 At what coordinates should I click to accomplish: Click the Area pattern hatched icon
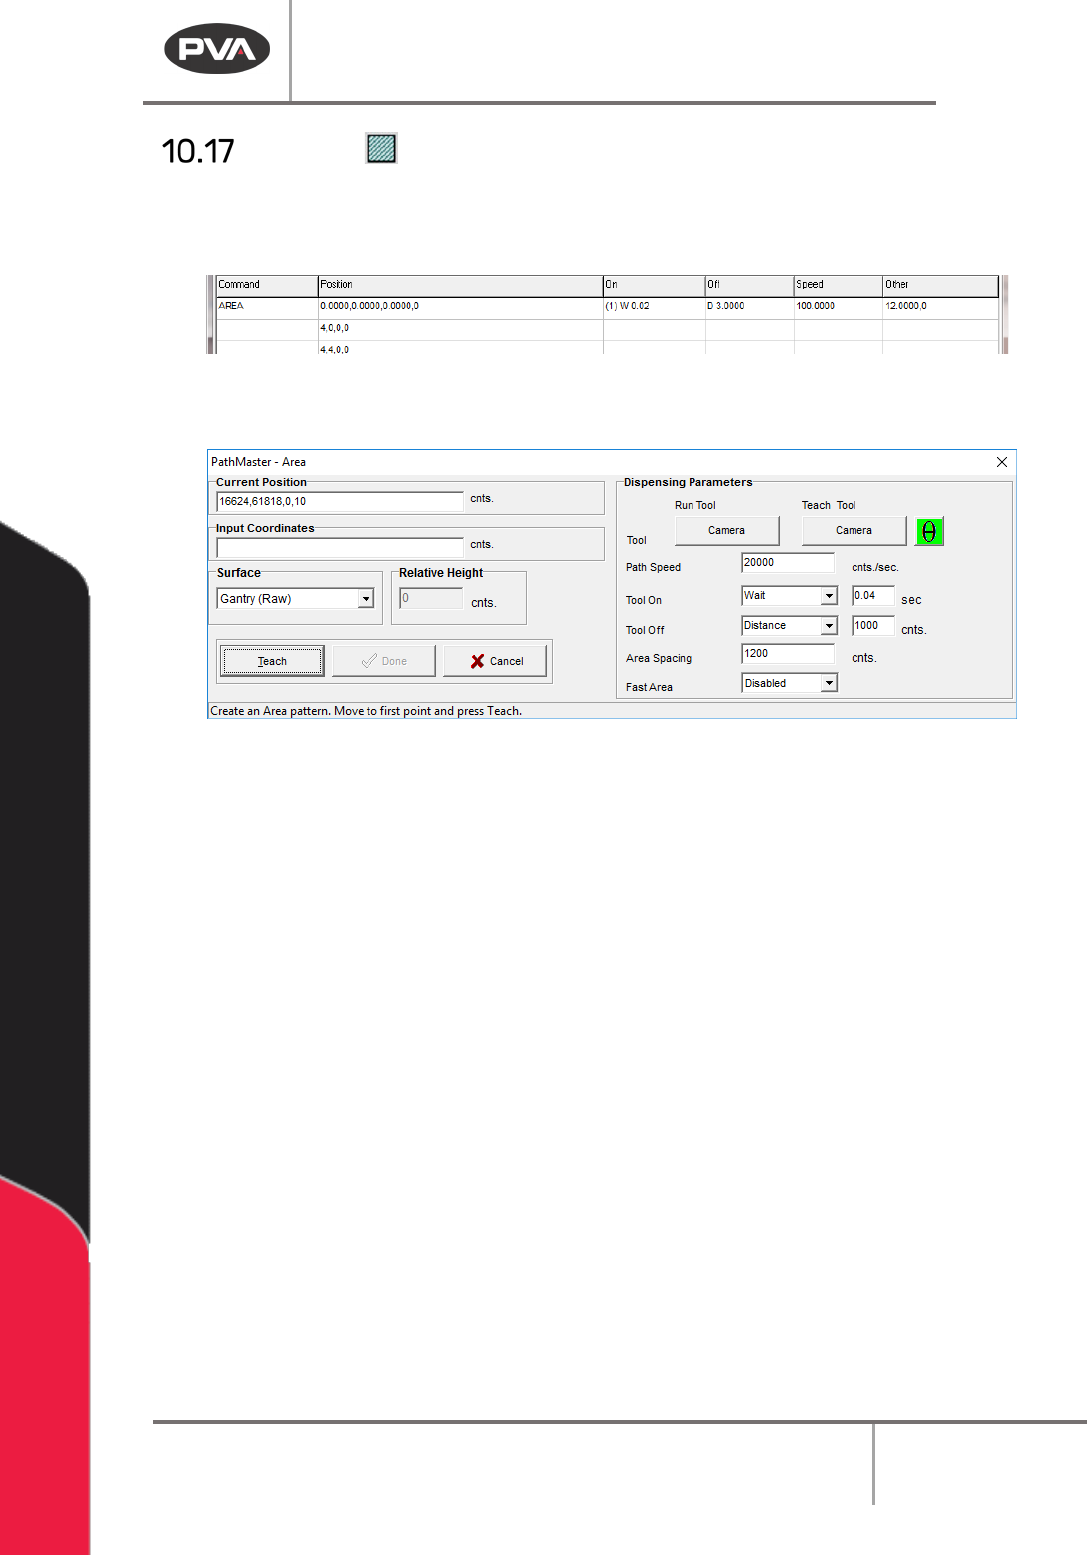(x=381, y=148)
